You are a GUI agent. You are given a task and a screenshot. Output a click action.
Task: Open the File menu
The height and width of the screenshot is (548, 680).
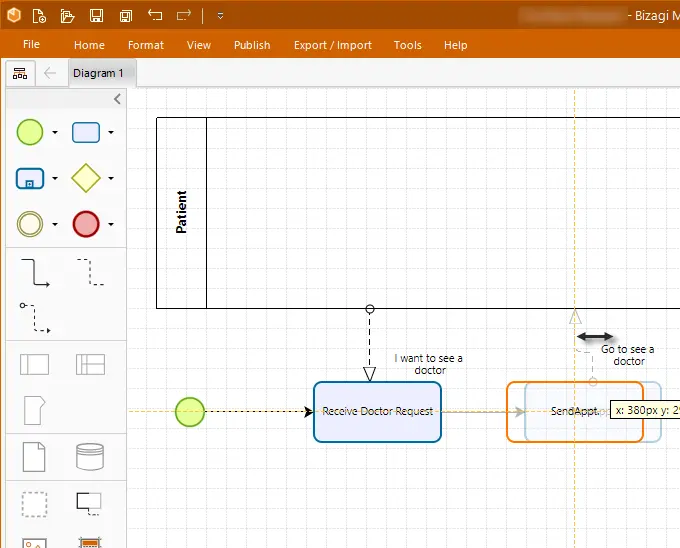[31, 44]
